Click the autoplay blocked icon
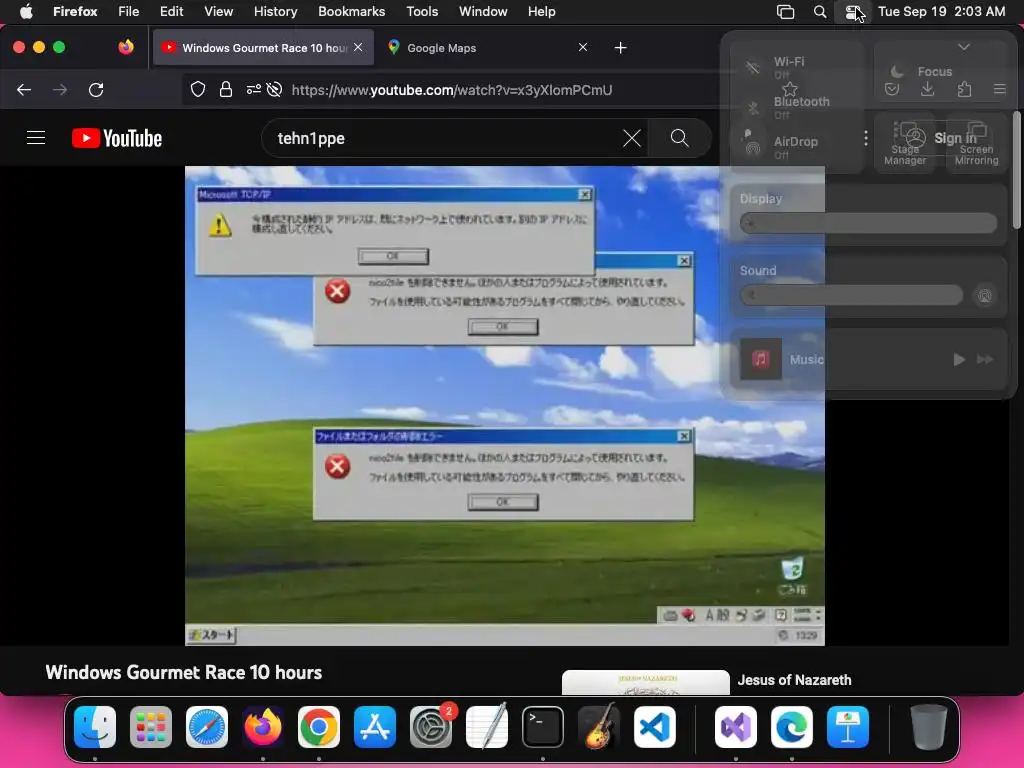Screen dimensions: 1024x768 (274, 90)
